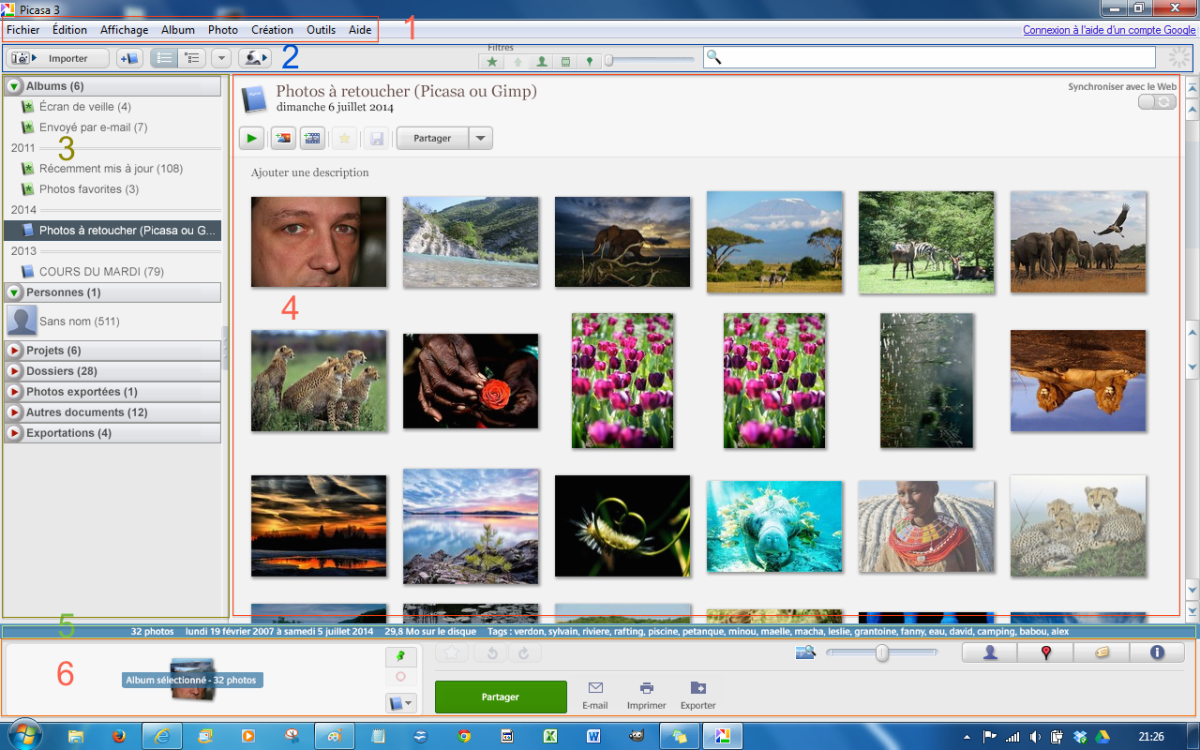Click the Importer camera icon button
1200x750 pixels.
click(58, 59)
